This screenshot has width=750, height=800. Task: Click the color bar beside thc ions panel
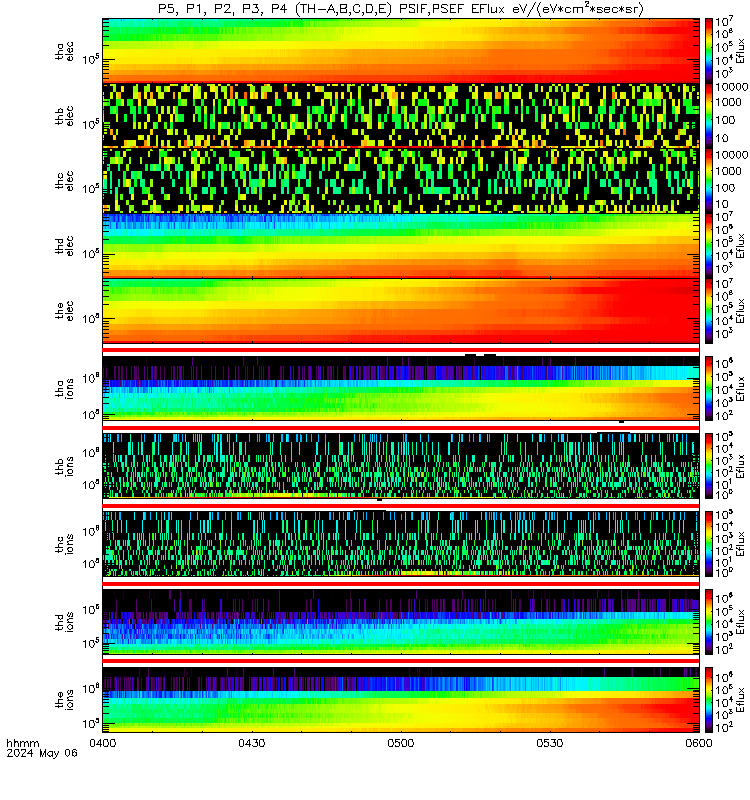click(x=709, y=544)
